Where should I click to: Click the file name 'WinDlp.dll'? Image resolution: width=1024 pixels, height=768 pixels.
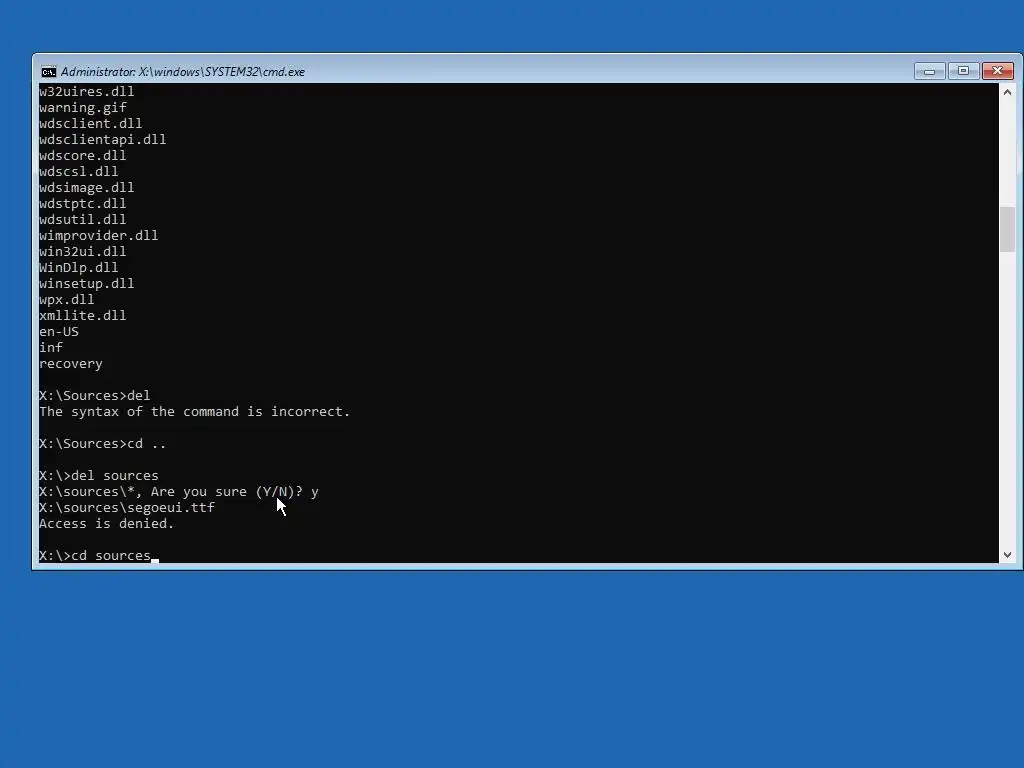tap(78, 268)
